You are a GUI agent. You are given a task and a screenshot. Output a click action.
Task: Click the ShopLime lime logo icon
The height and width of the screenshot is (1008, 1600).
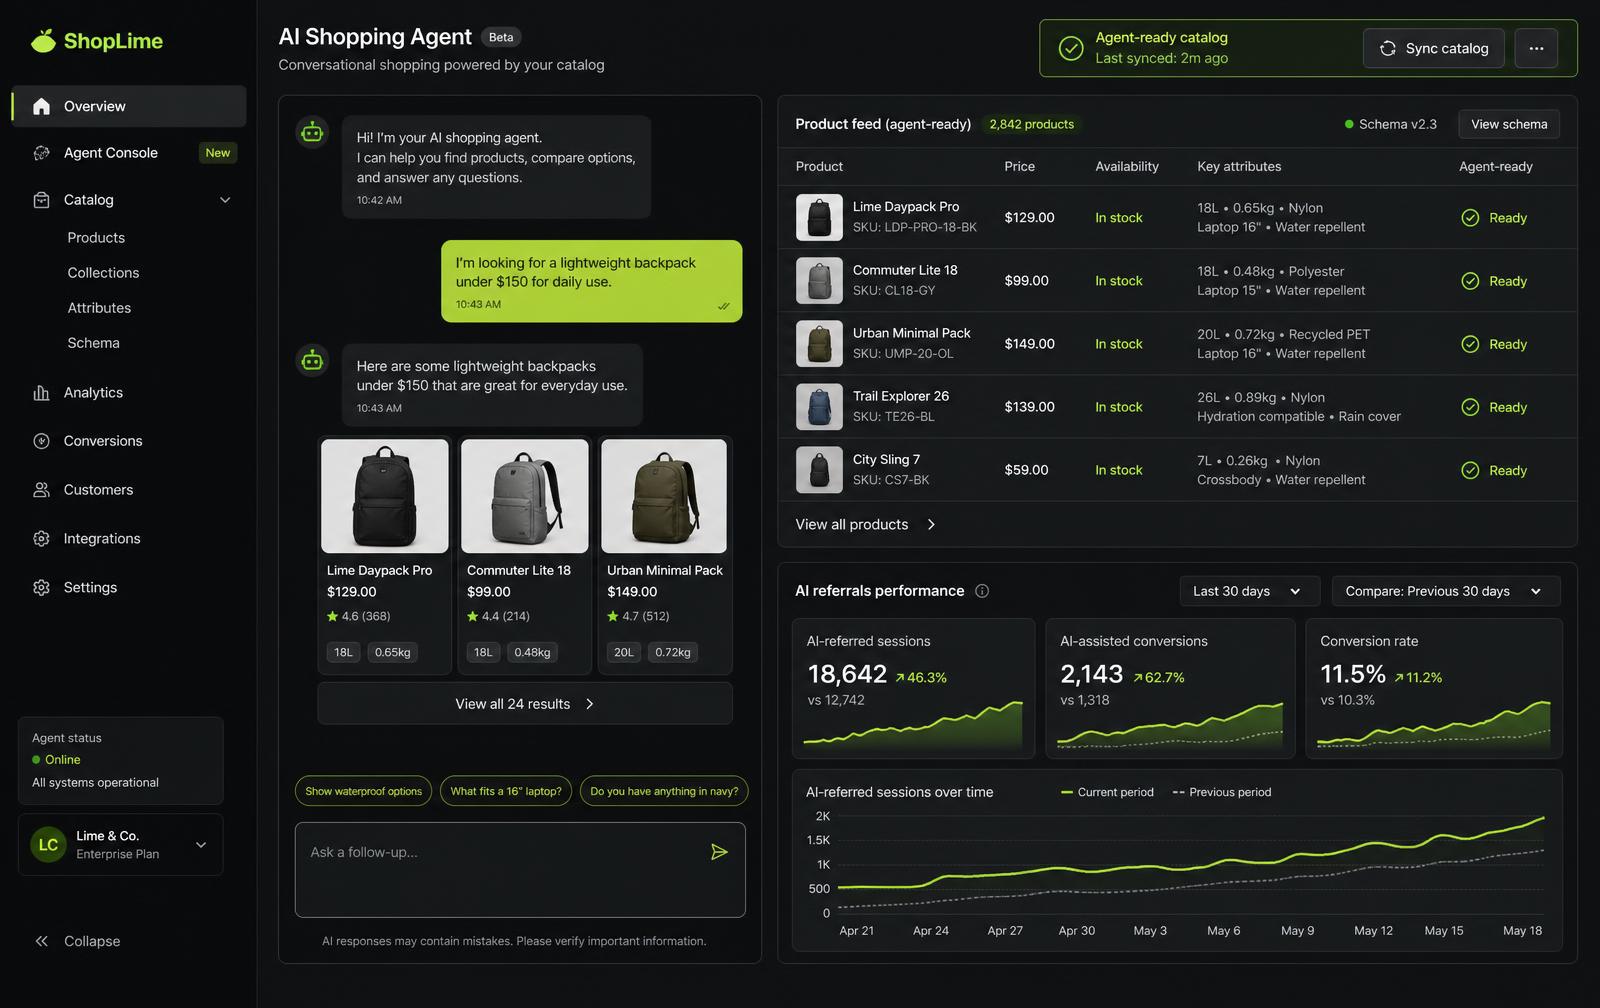pyautogui.click(x=43, y=40)
